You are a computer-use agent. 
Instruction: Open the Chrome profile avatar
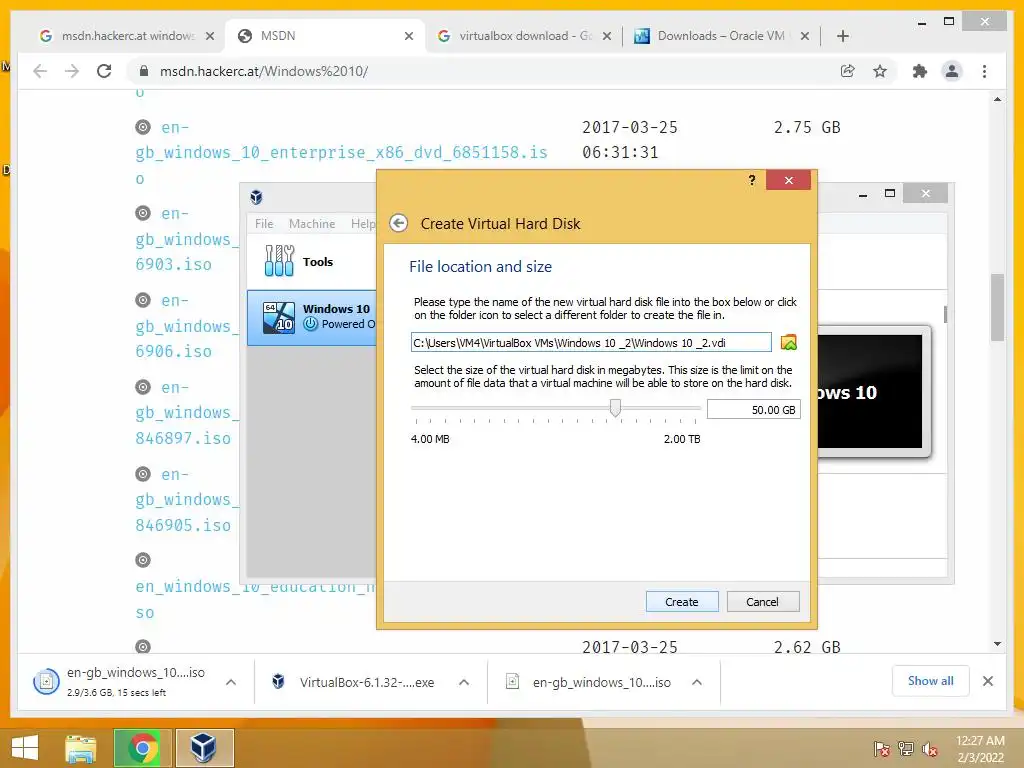(x=952, y=71)
